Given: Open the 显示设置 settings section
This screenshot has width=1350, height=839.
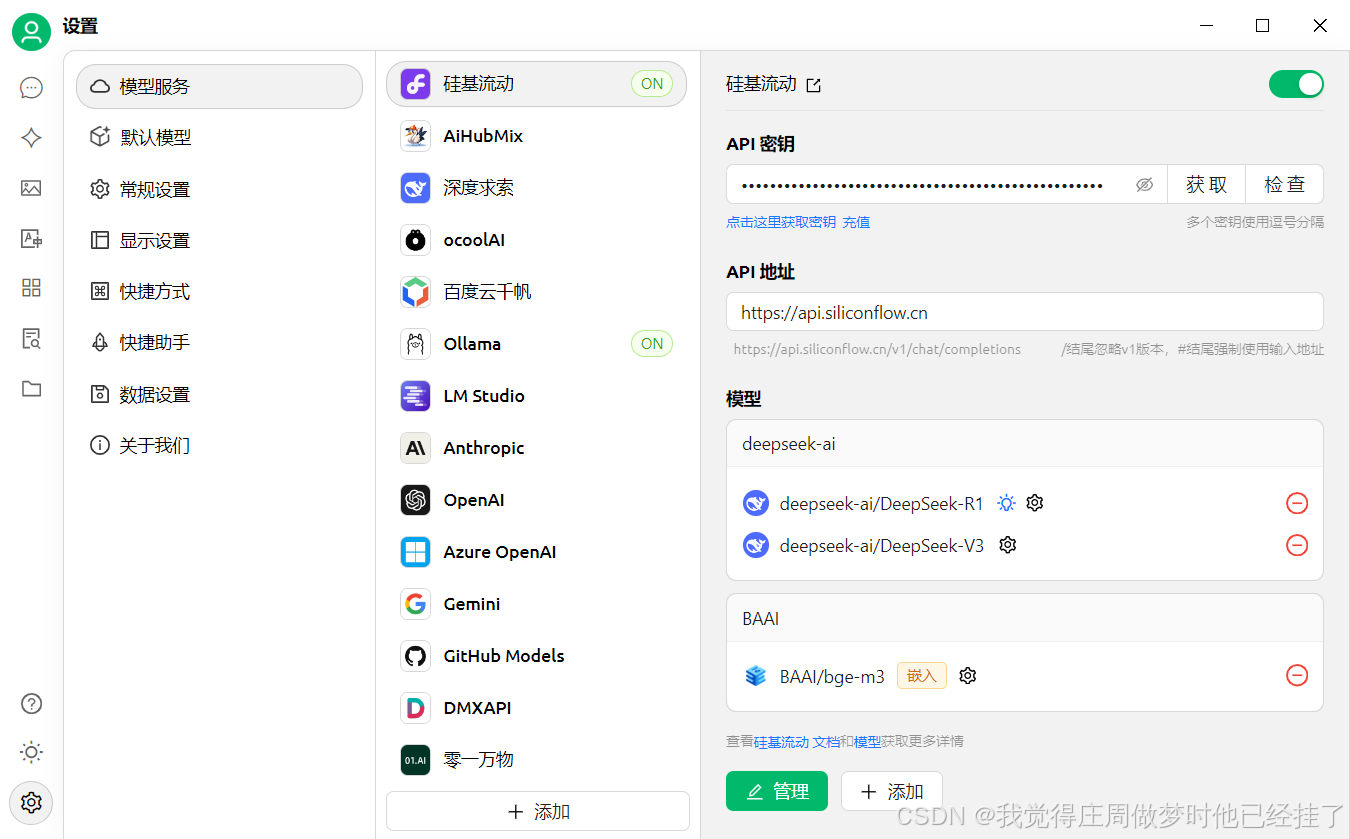Looking at the screenshot, I should pyautogui.click(x=219, y=240).
